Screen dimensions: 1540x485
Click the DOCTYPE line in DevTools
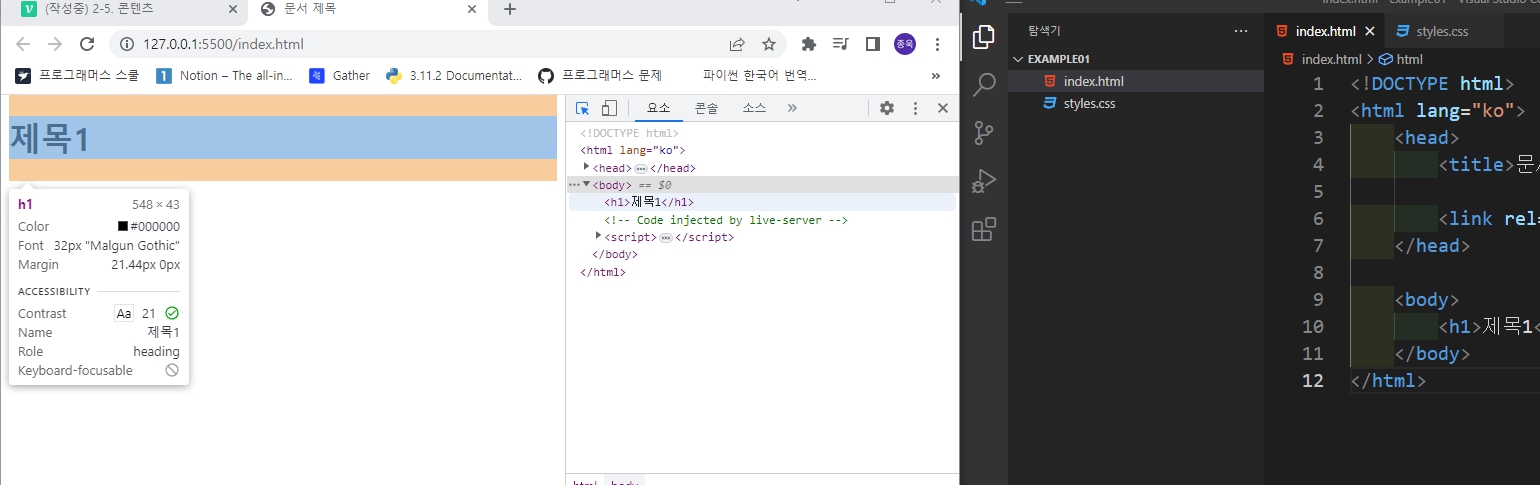[630, 133]
